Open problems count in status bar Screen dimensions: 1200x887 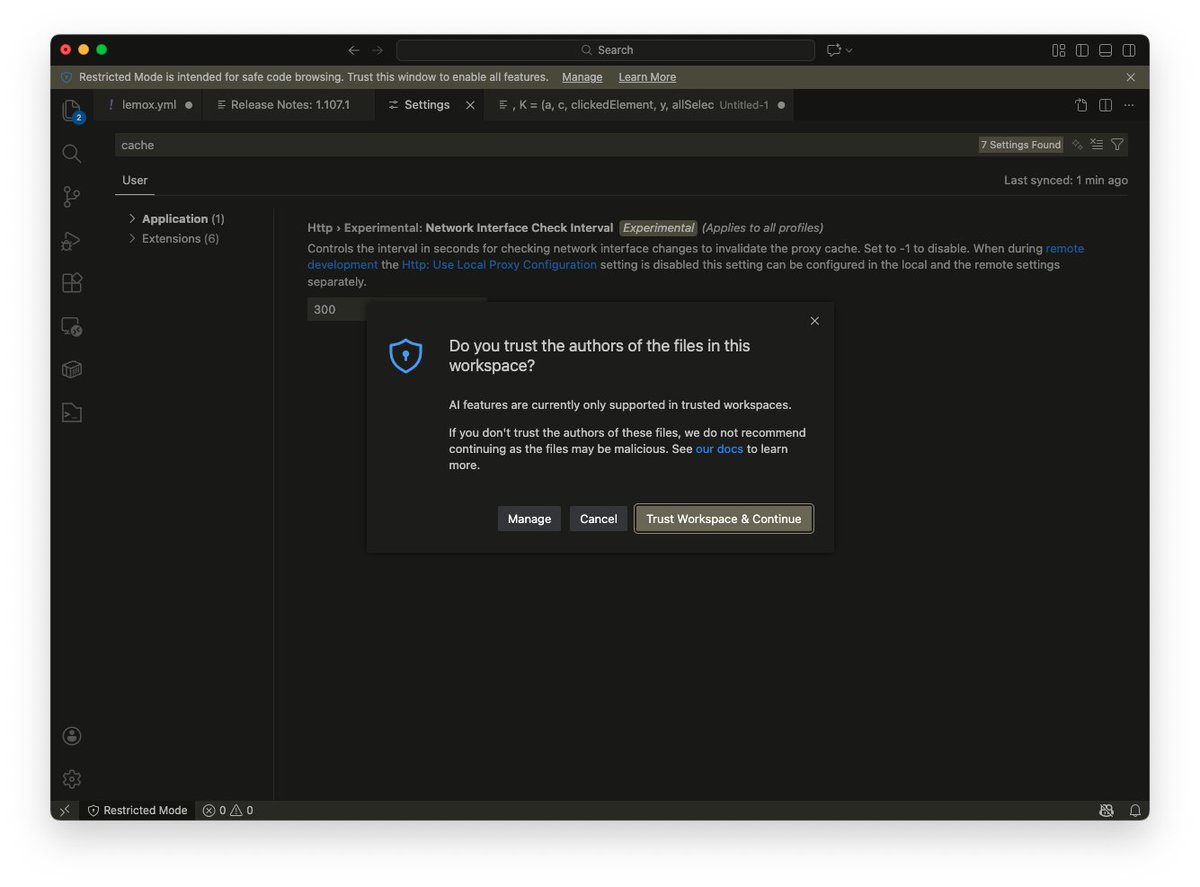pos(227,810)
